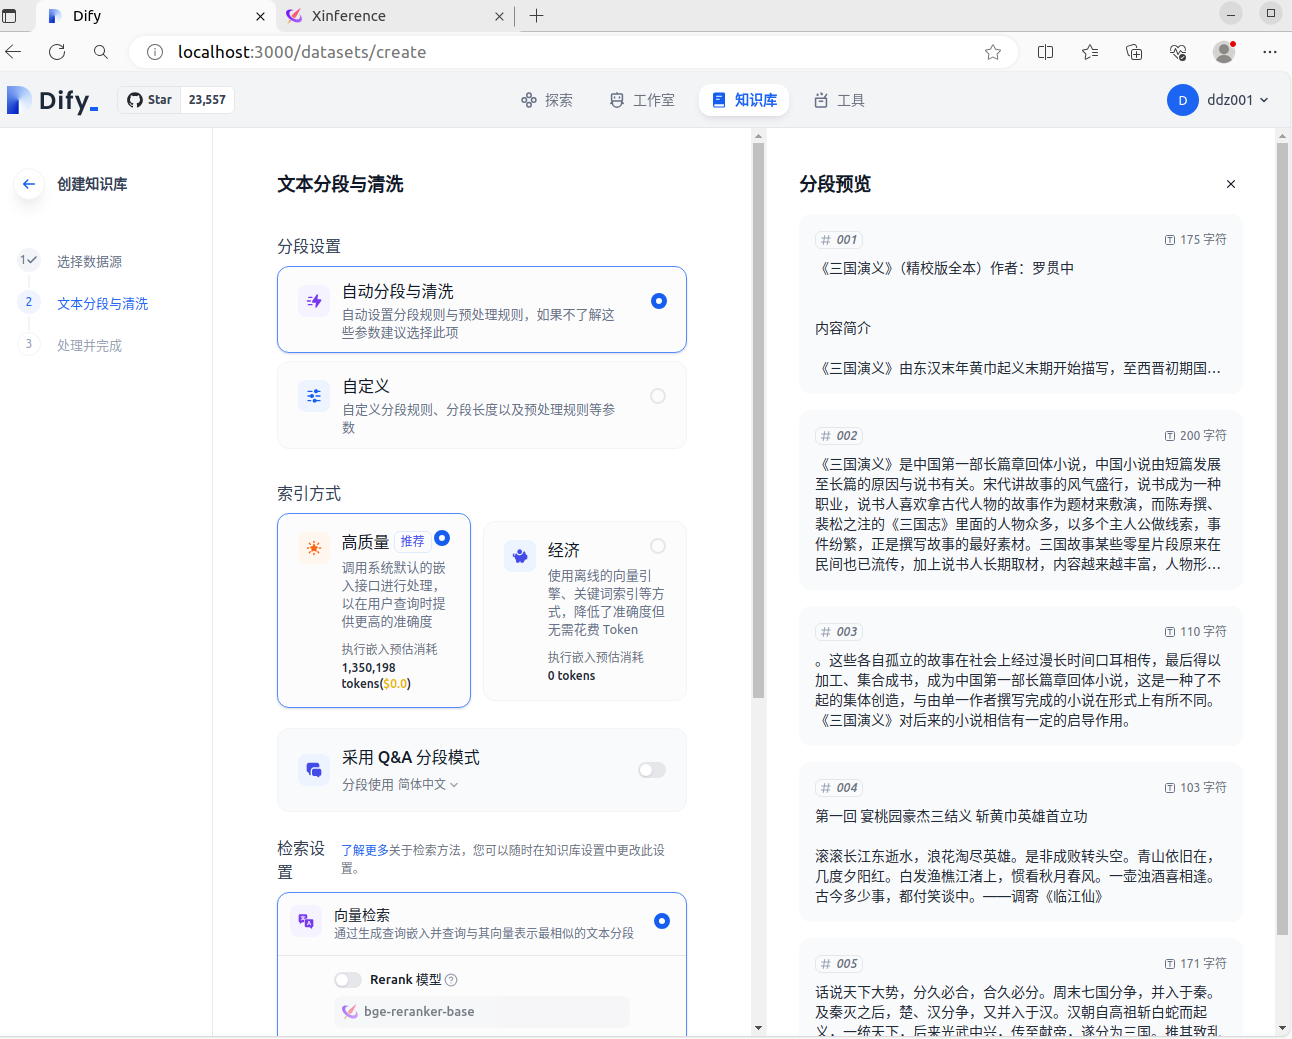Screen dimensions: 1292x1039
Task: Open the 探索 tab
Action: [x=547, y=100]
